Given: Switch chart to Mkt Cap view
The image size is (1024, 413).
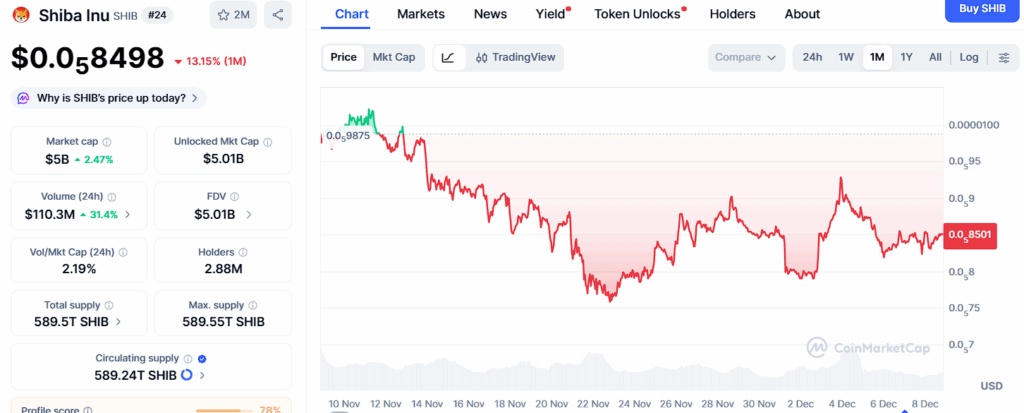Looking at the screenshot, I should tap(394, 57).
